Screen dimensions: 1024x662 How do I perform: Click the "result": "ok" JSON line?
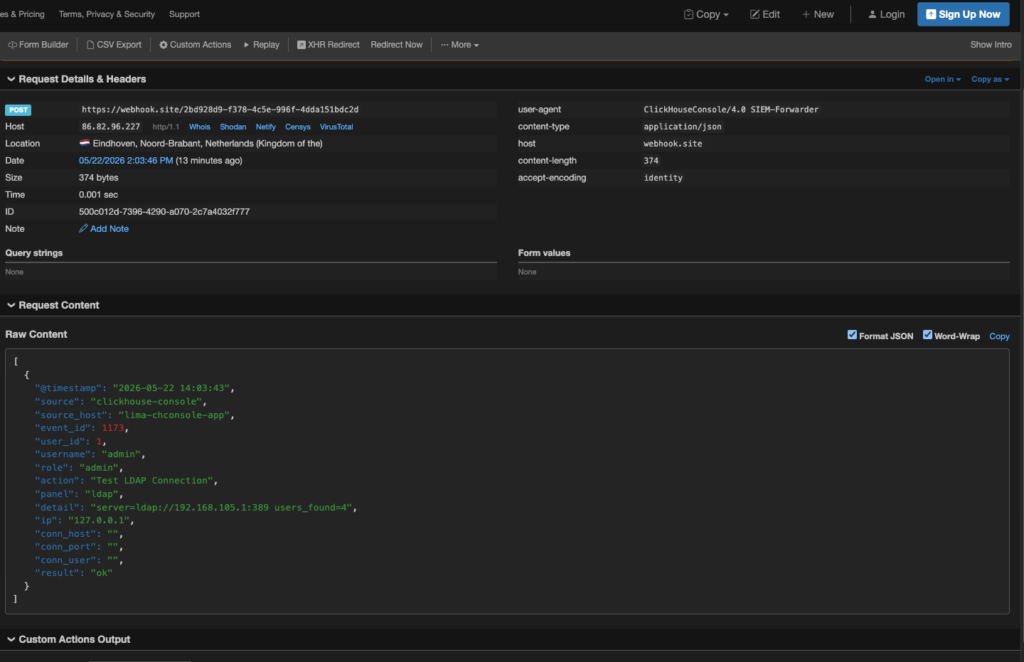[x=73, y=573]
